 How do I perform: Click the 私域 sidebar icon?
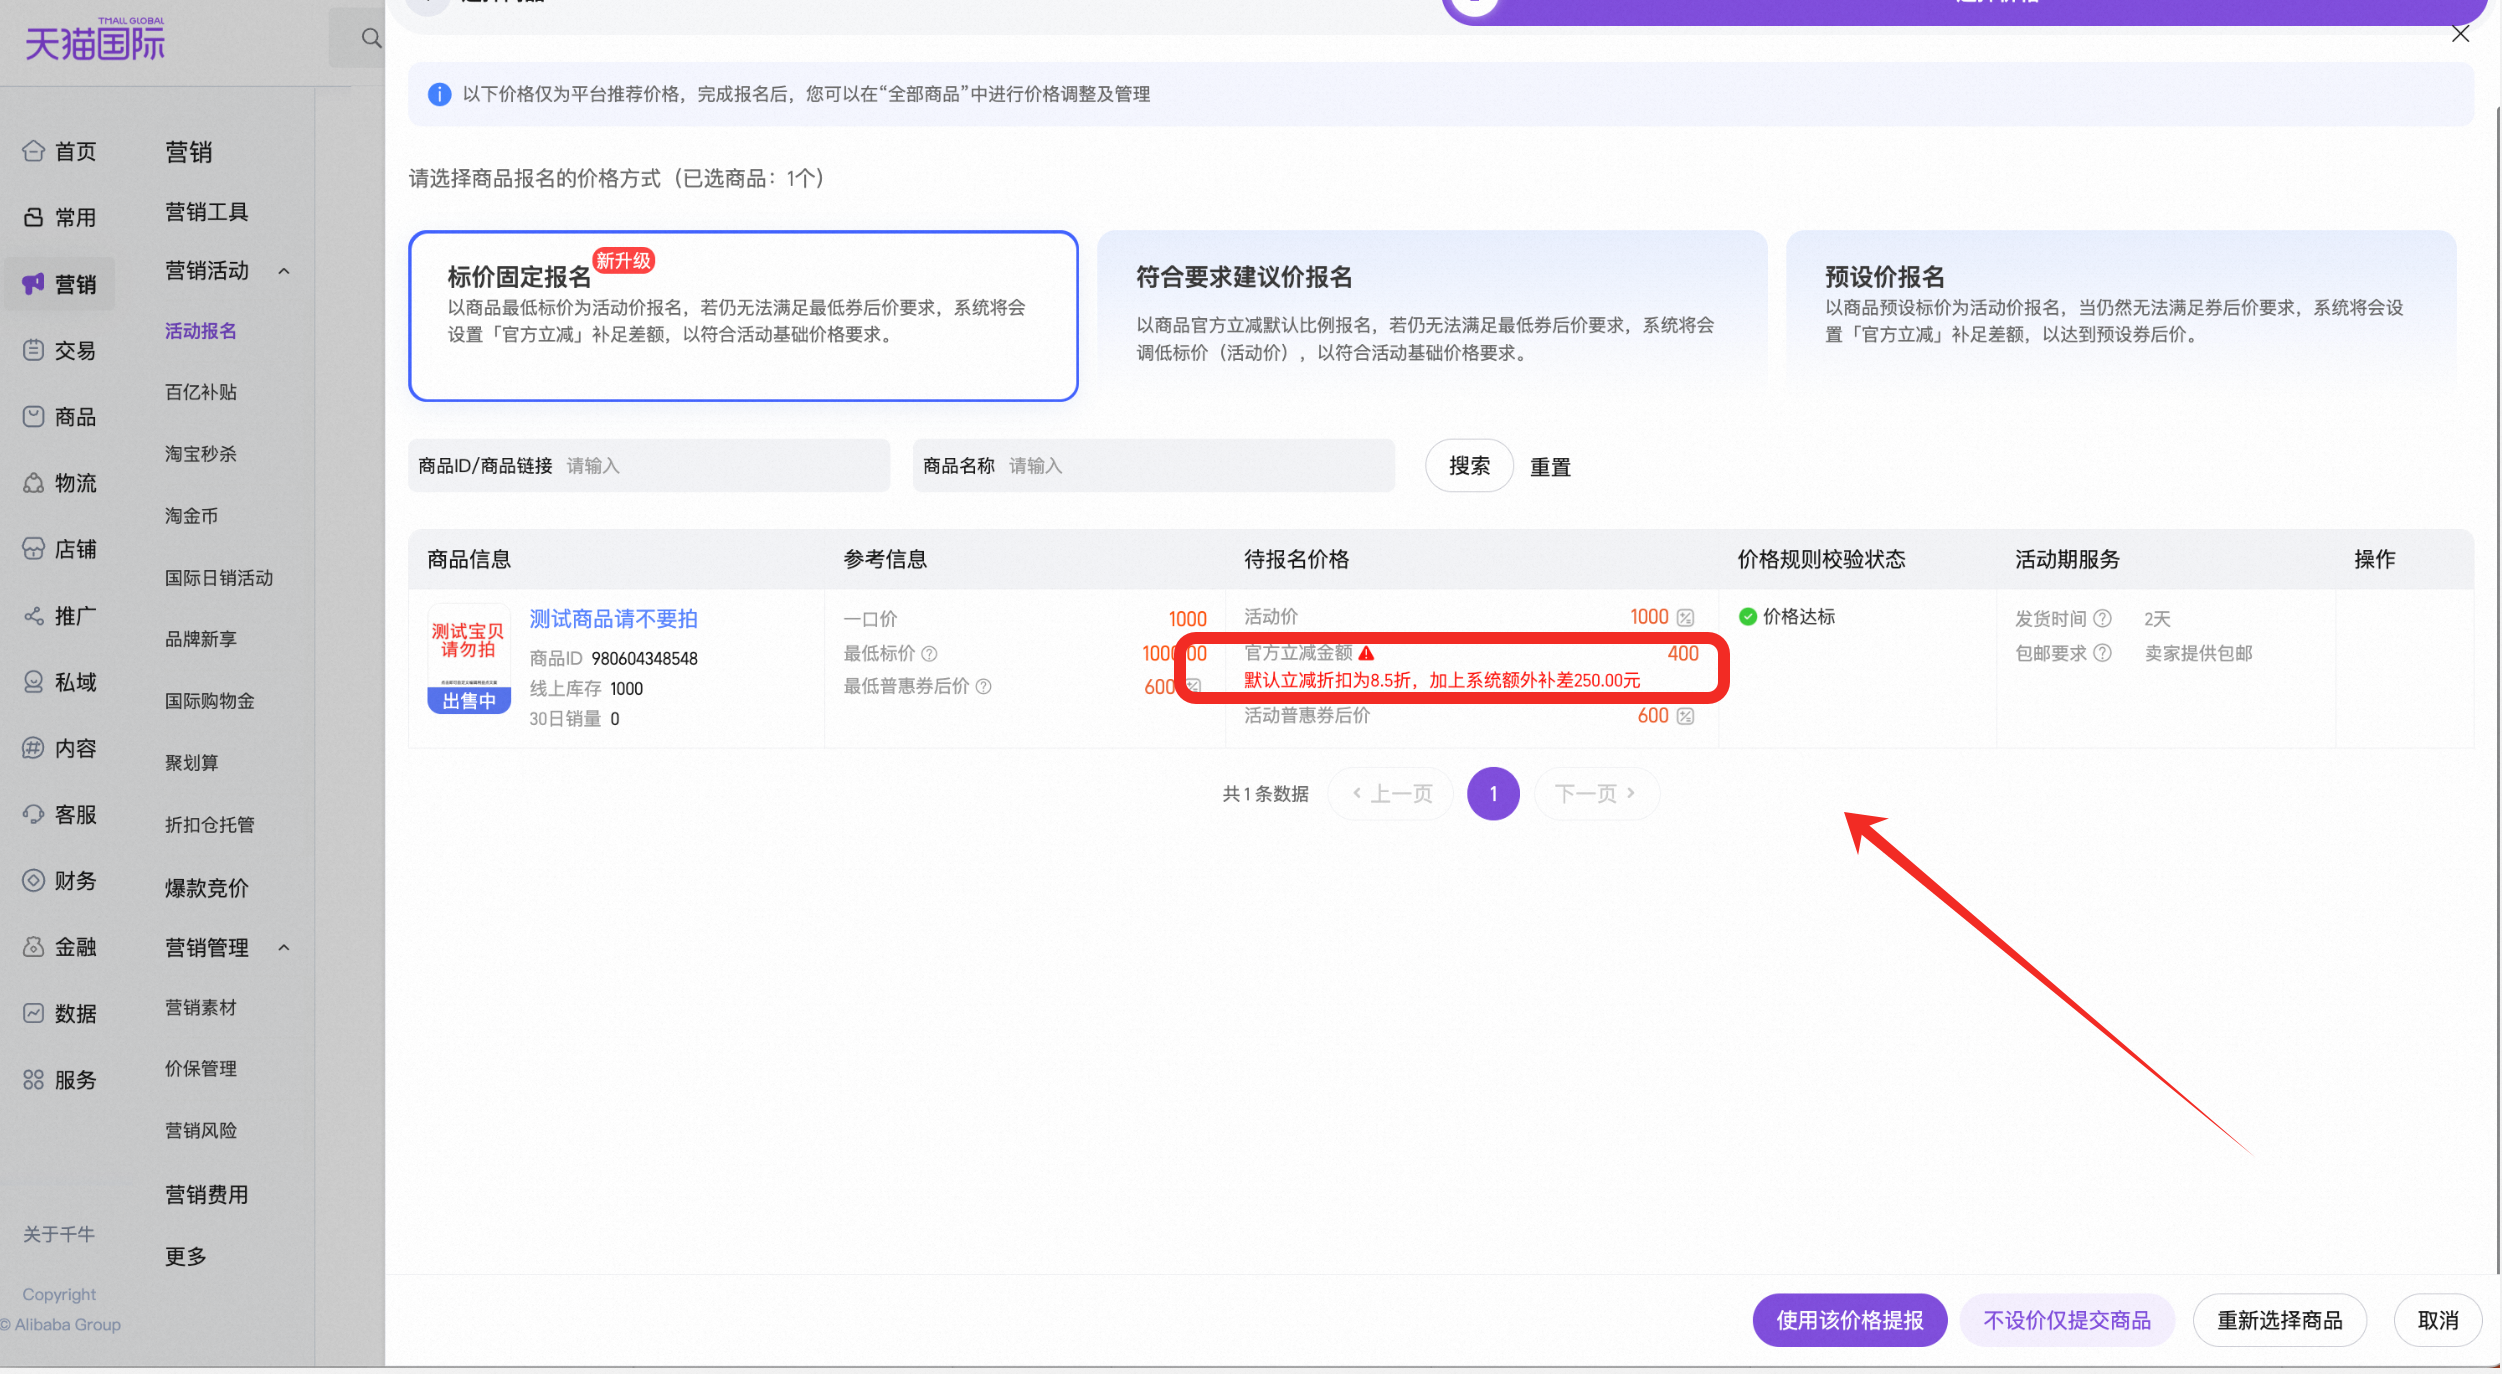[x=34, y=682]
